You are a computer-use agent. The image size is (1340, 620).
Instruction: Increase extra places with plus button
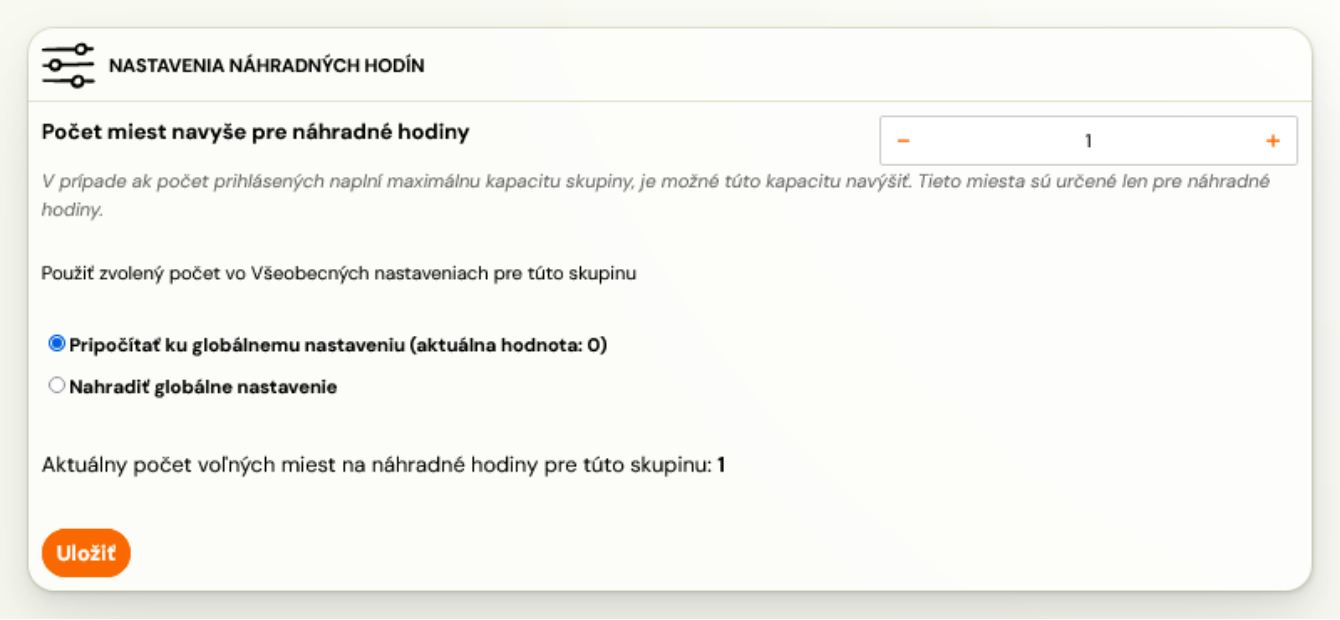(1273, 141)
